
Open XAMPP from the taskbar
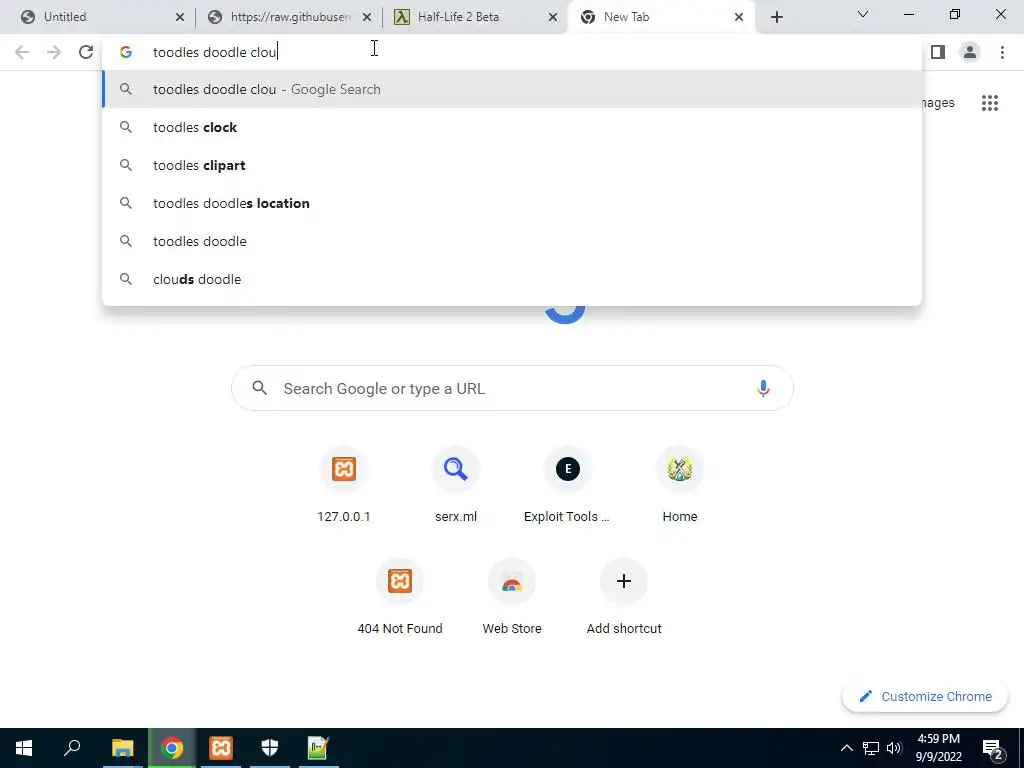[x=221, y=748]
